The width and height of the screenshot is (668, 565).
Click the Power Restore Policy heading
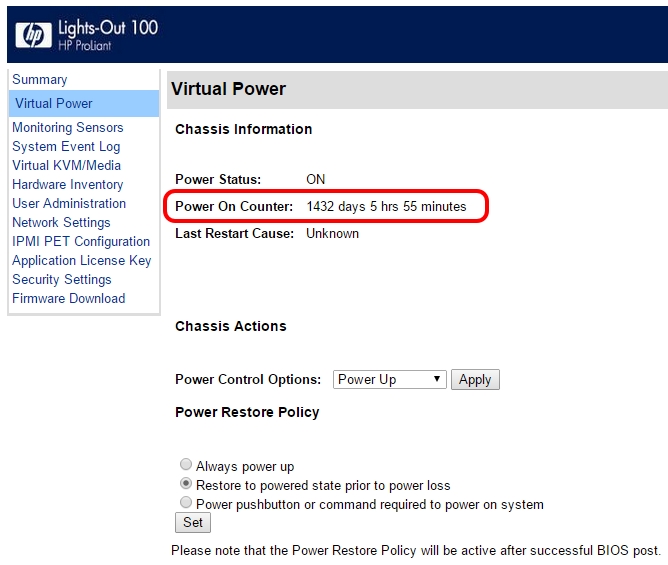click(247, 412)
